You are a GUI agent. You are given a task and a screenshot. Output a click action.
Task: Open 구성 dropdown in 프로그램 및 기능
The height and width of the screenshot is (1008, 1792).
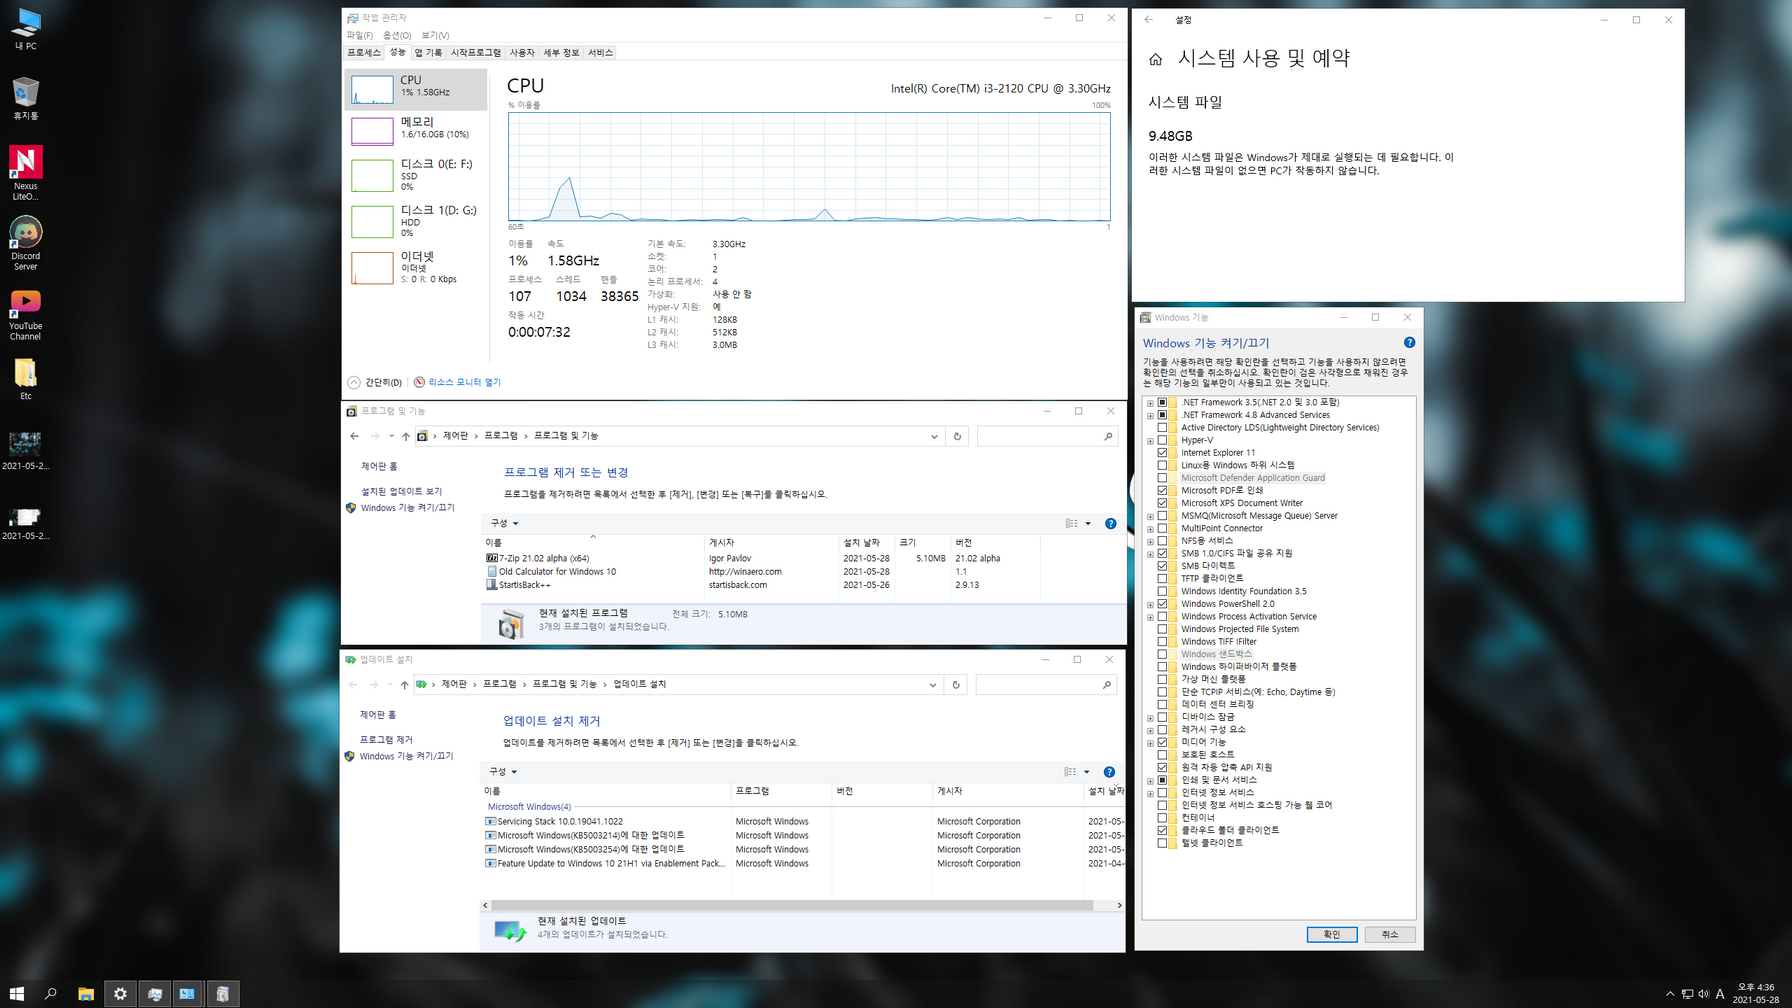pyautogui.click(x=504, y=523)
